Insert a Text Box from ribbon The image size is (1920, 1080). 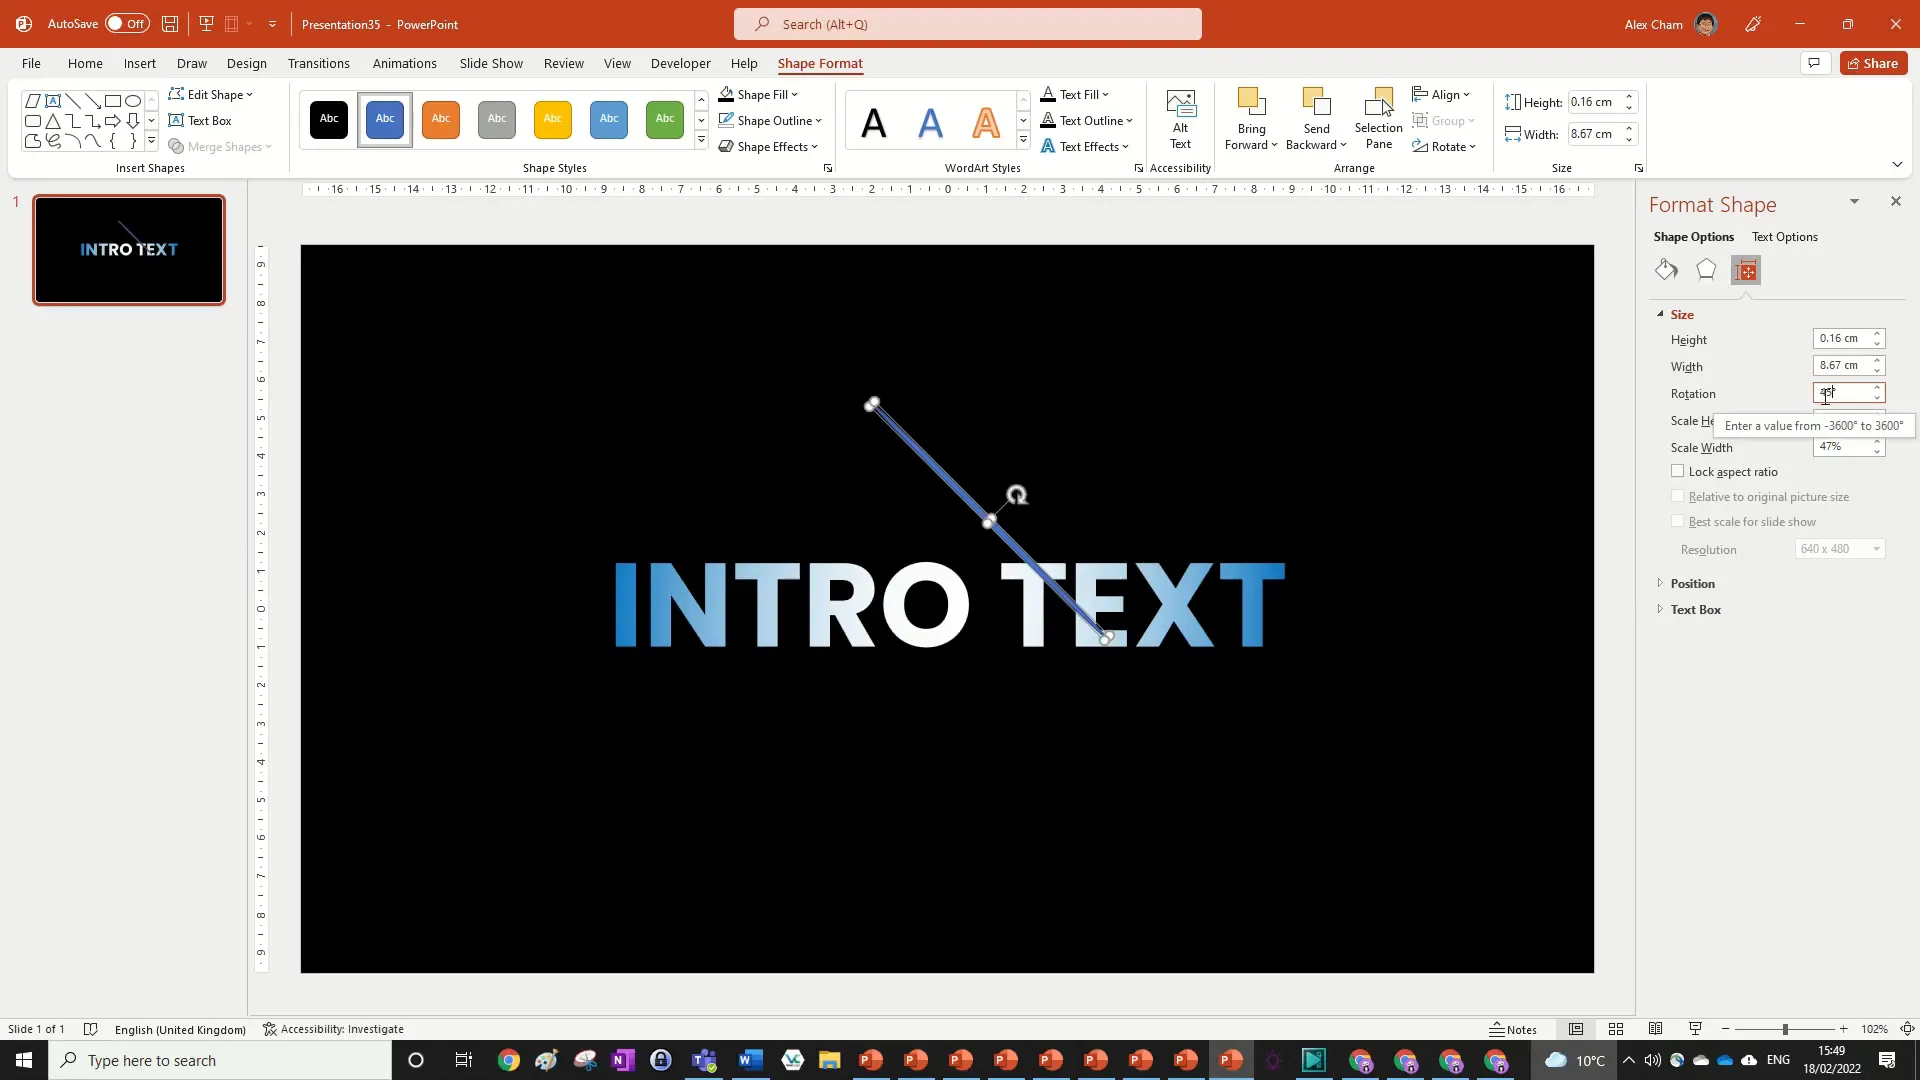pyautogui.click(x=201, y=120)
